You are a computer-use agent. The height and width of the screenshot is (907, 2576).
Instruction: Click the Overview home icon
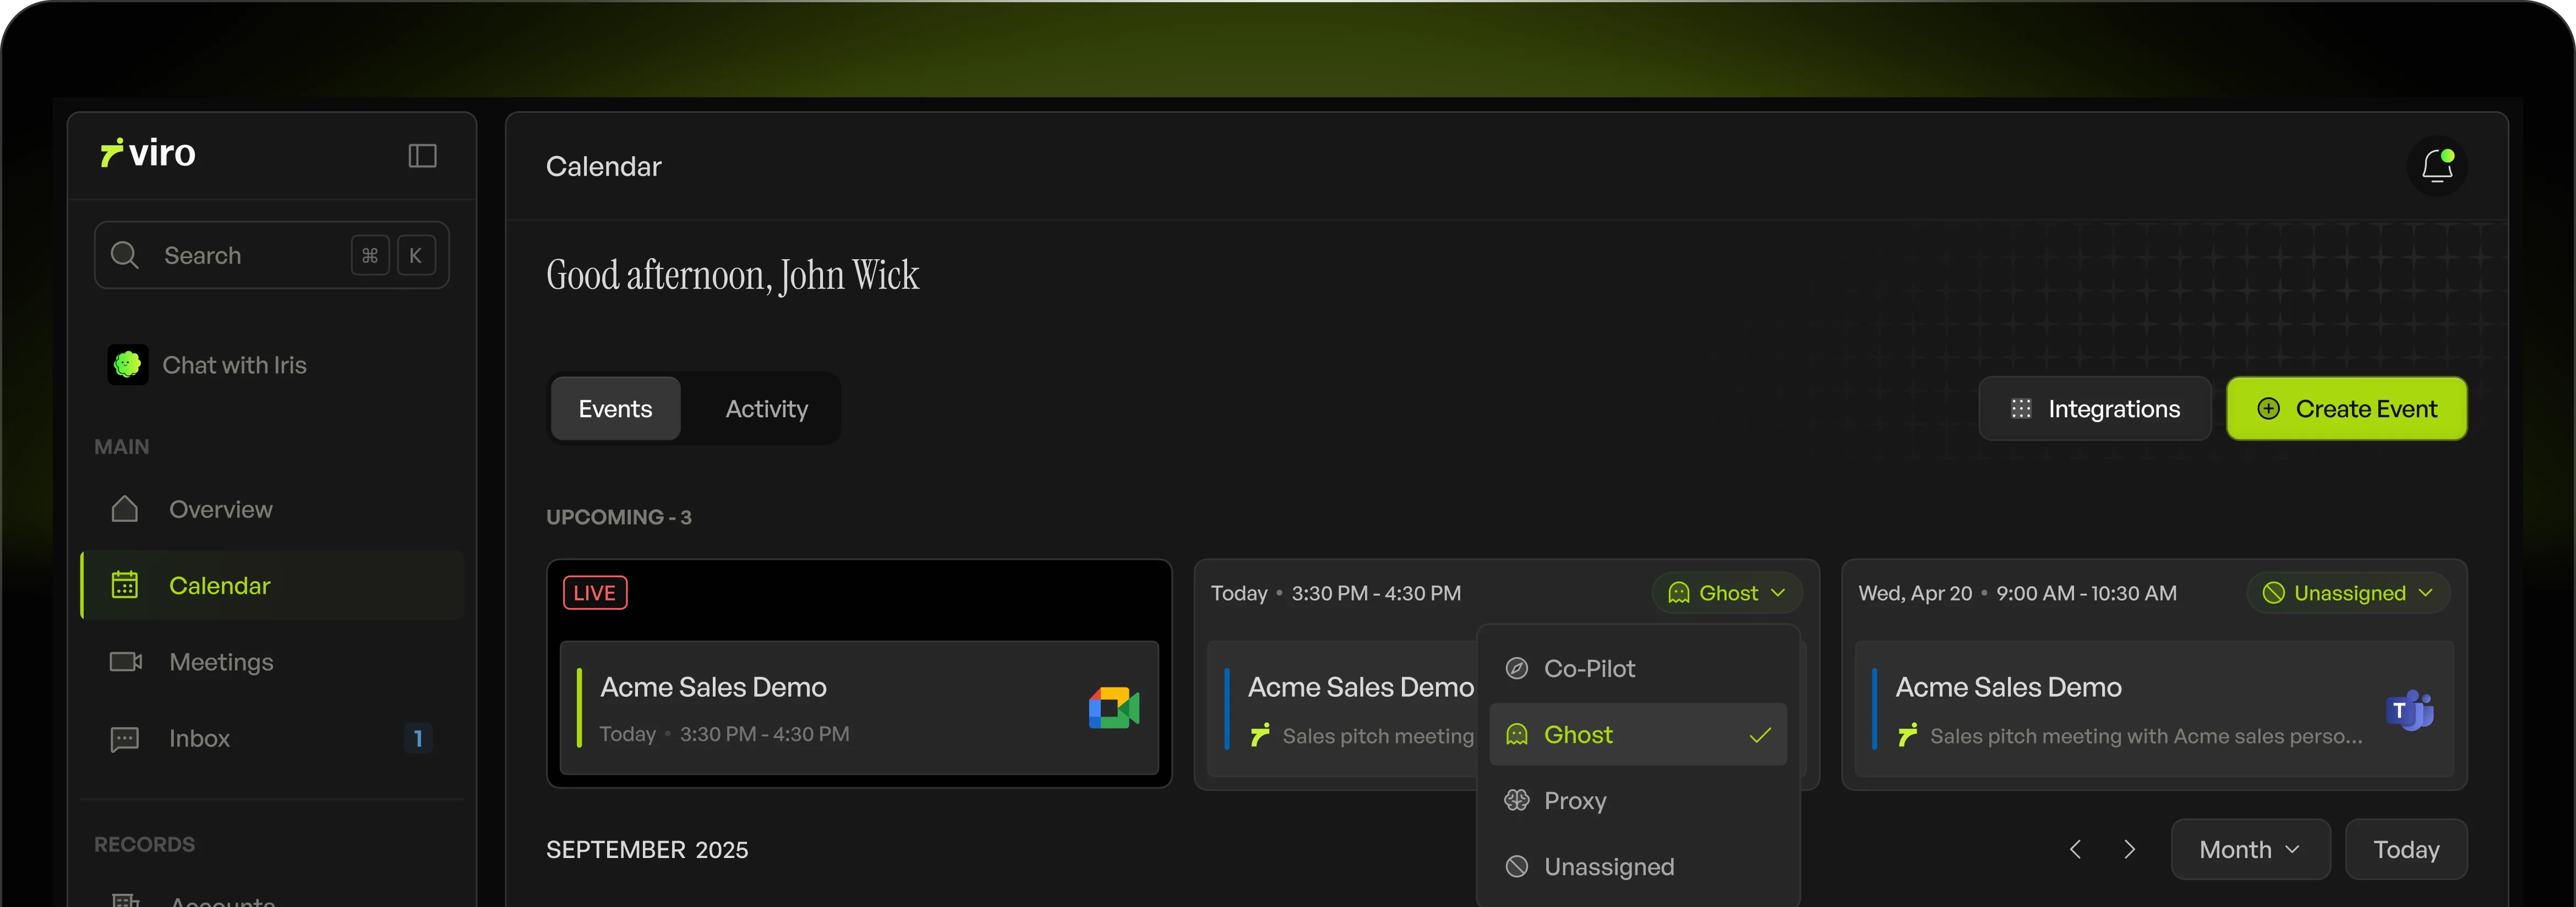pyautogui.click(x=125, y=509)
